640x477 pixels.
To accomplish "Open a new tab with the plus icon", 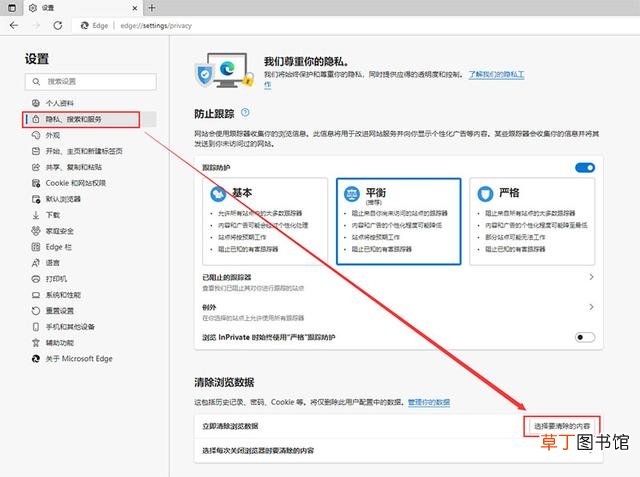I will (152, 8).
